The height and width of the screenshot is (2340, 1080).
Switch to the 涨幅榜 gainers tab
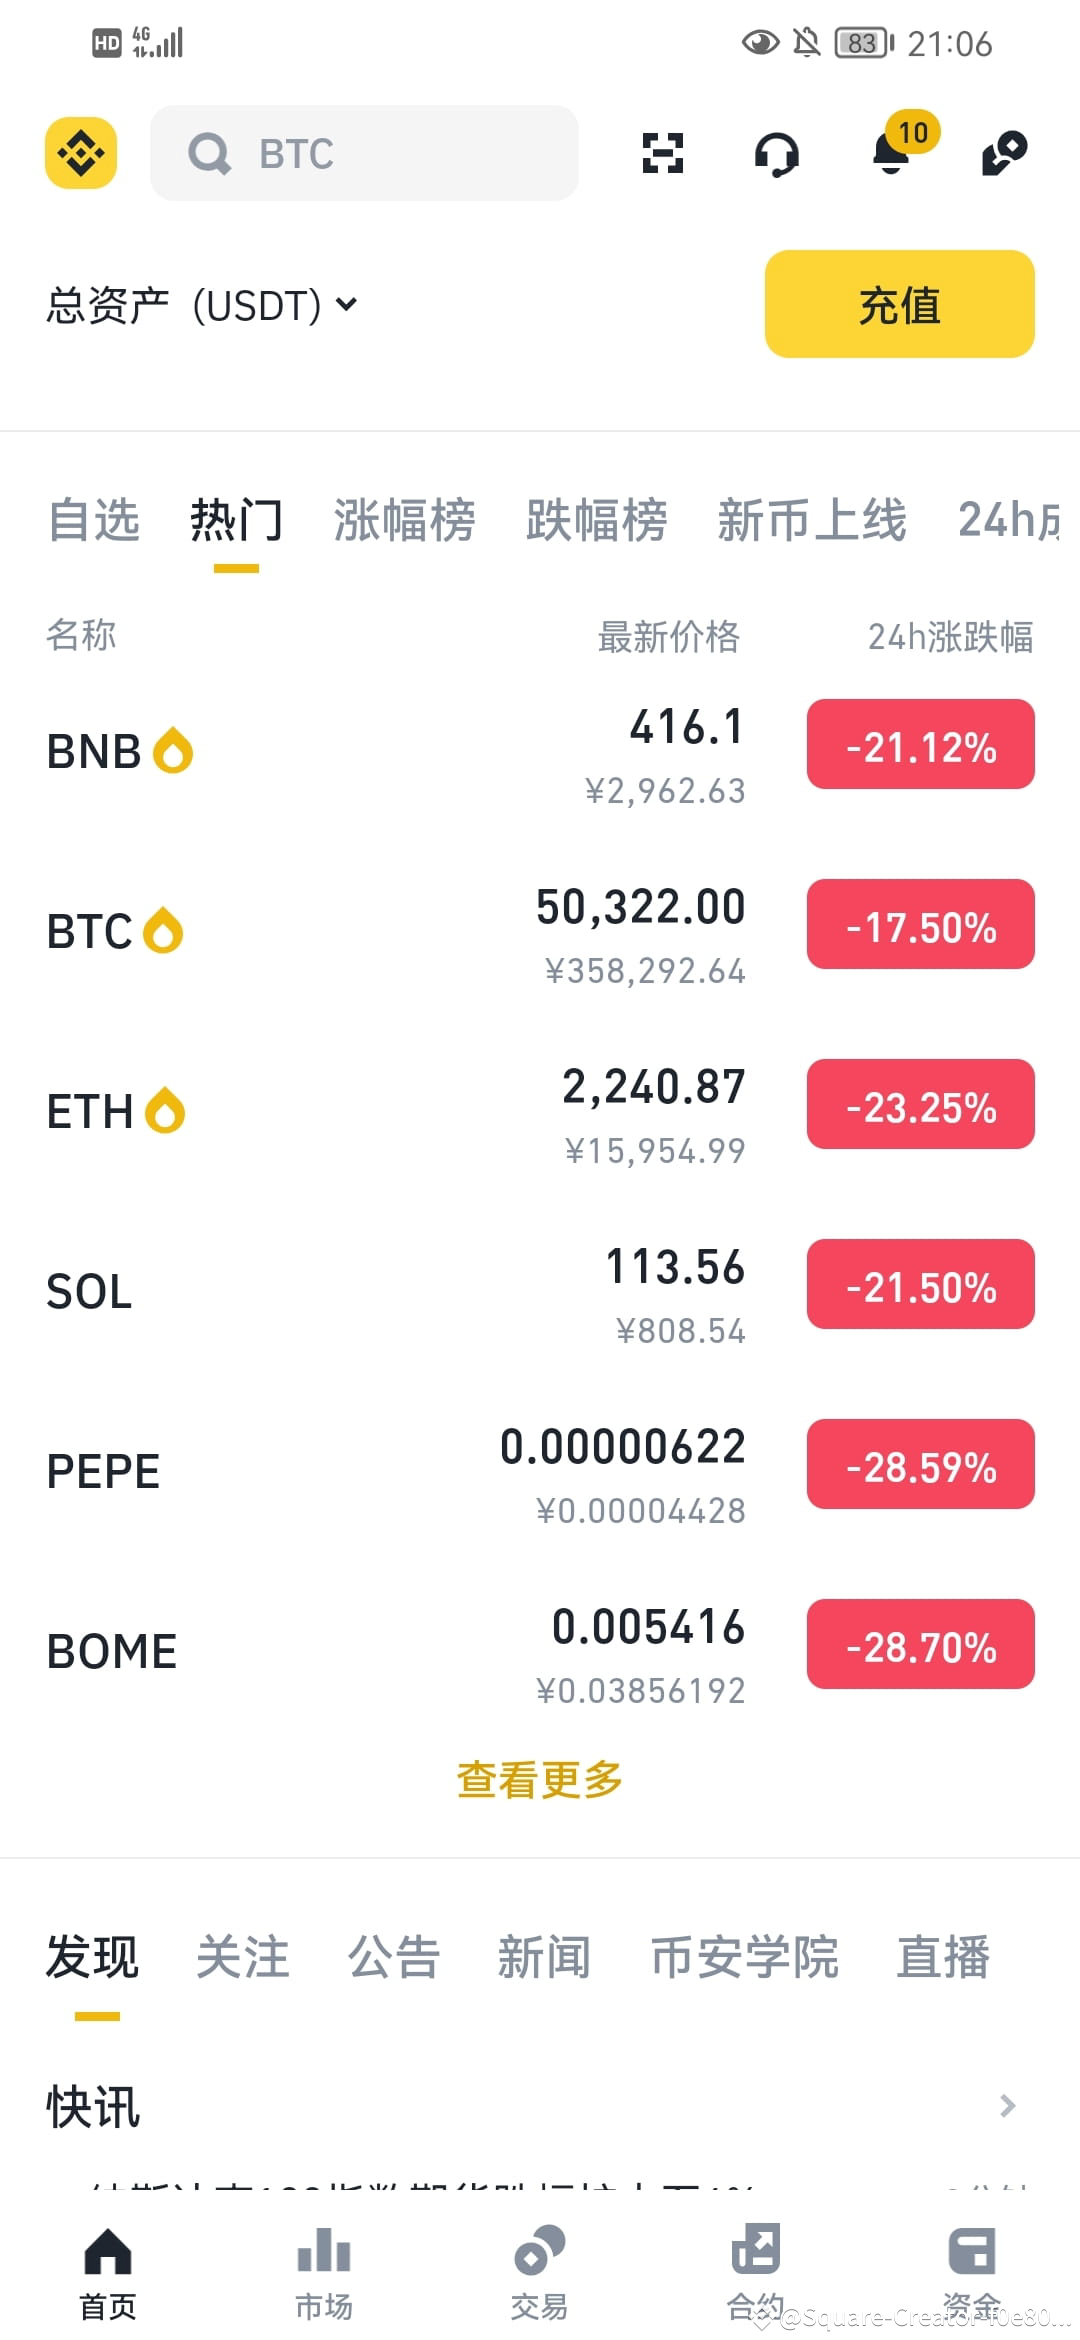404,520
